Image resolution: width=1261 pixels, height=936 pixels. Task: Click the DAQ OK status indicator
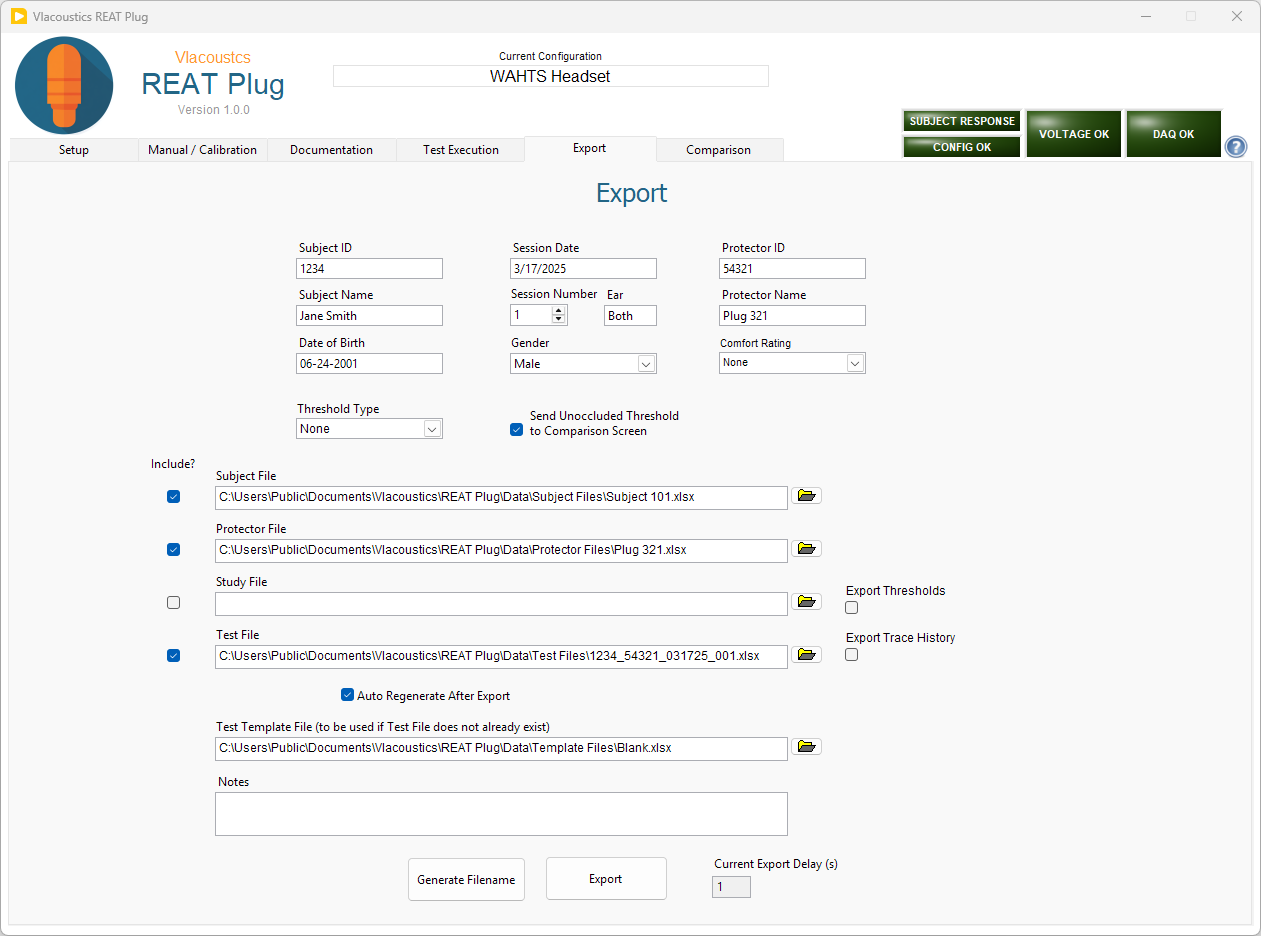[1173, 134]
